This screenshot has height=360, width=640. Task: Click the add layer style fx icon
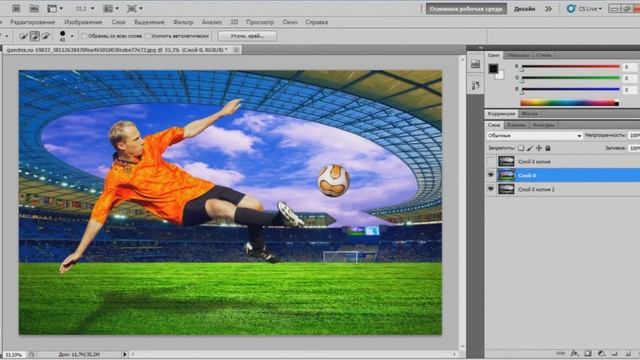575,353
